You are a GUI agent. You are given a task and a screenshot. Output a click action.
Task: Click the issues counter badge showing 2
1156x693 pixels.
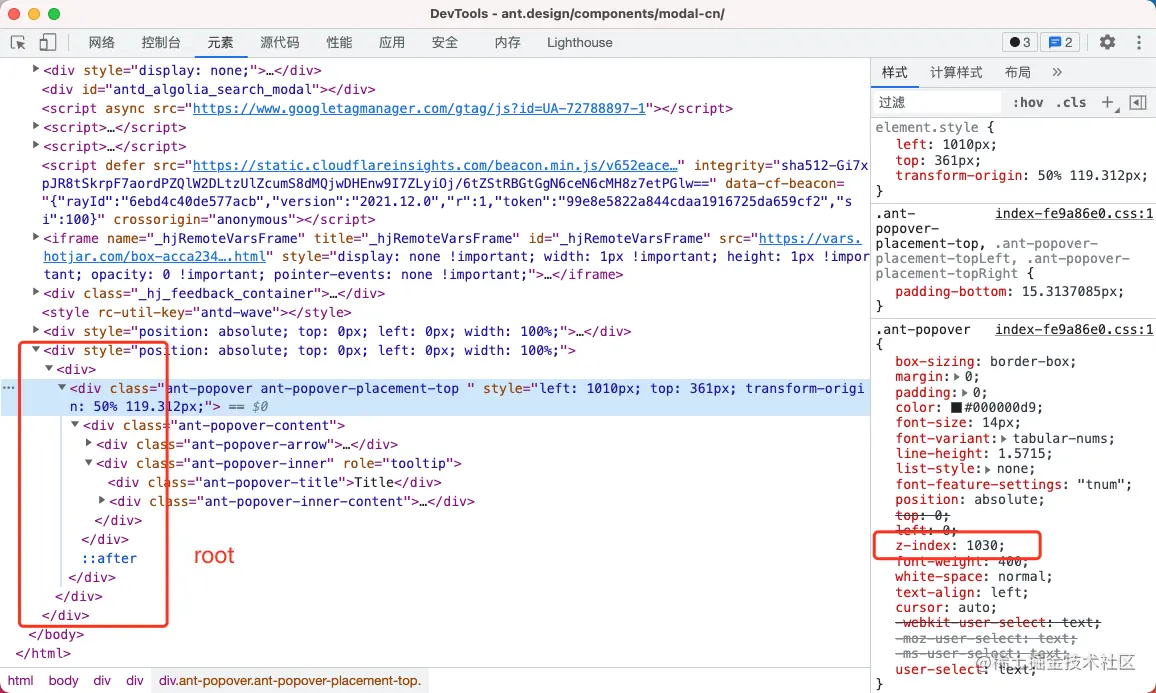(1060, 43)
